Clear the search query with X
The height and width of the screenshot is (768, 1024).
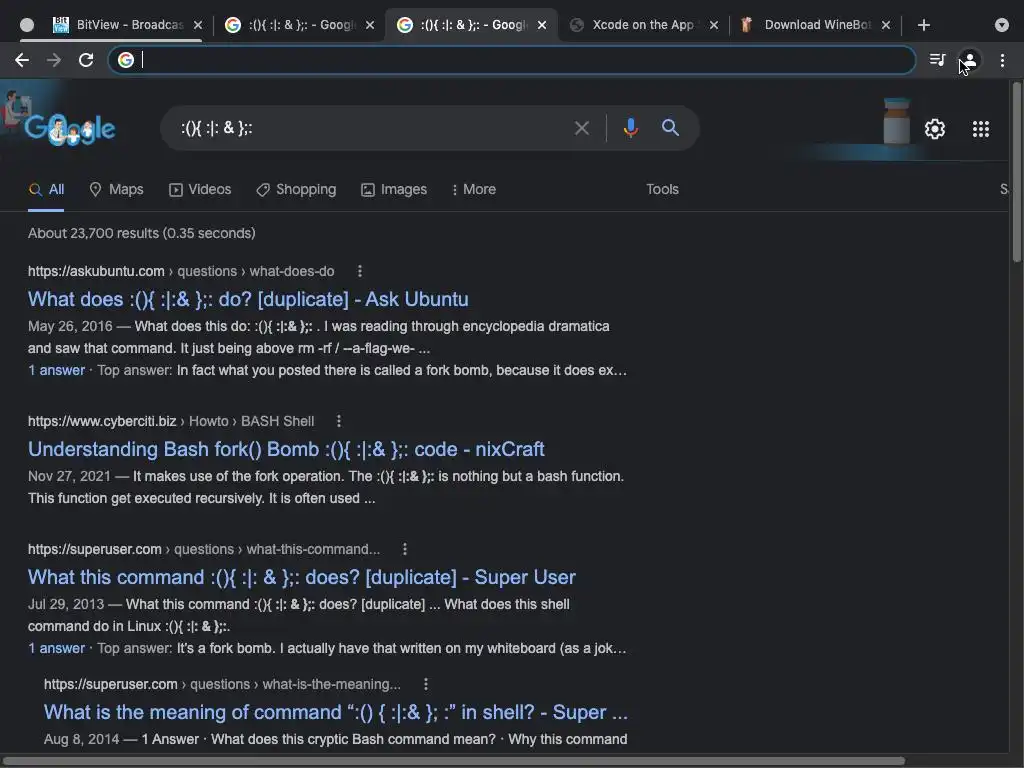[x=581, y=128]
